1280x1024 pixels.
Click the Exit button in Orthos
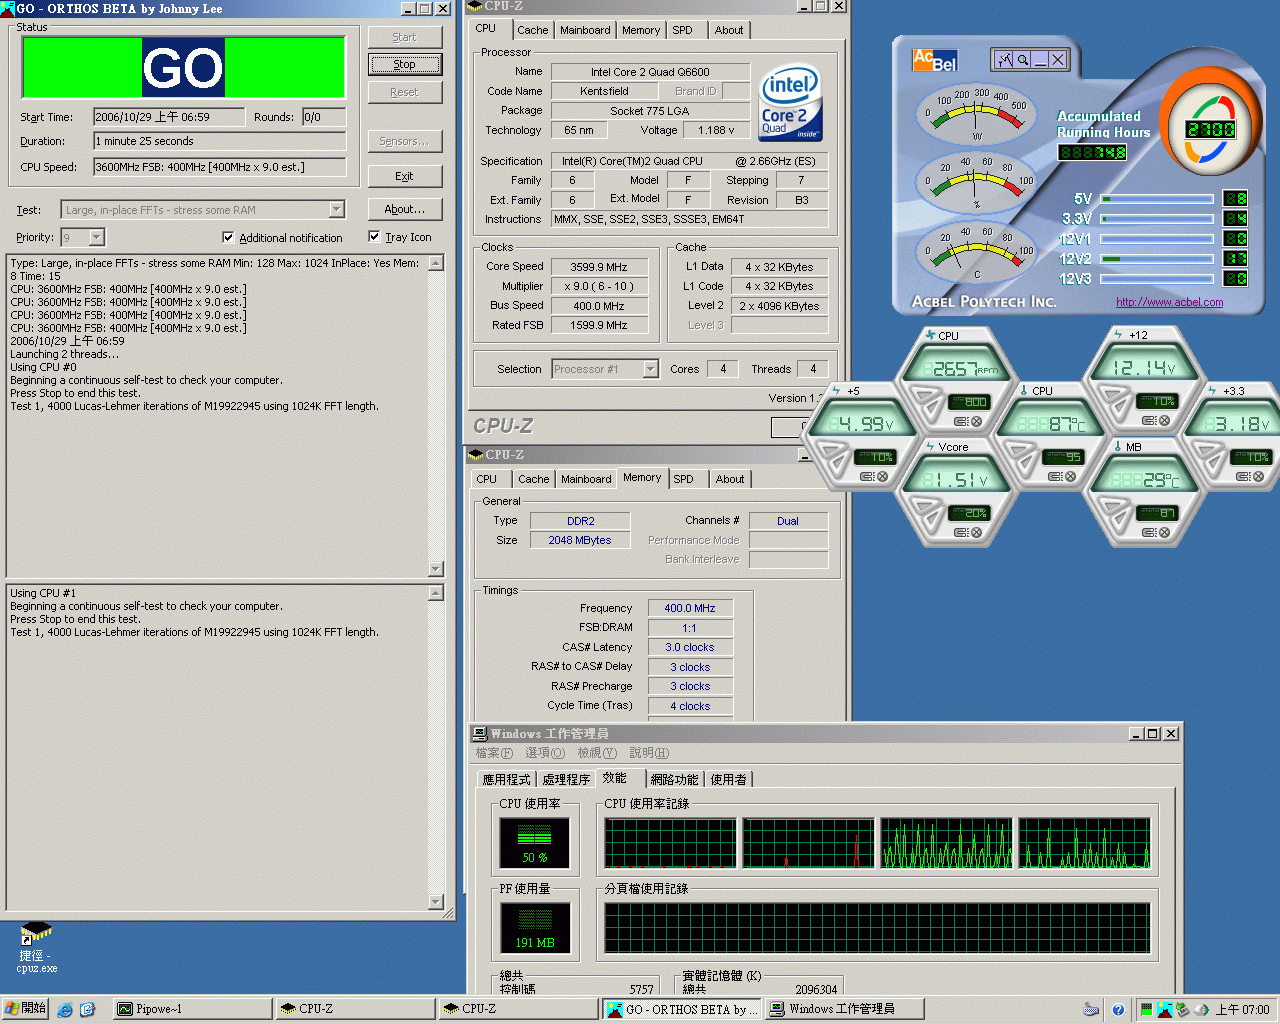[404, 176]
